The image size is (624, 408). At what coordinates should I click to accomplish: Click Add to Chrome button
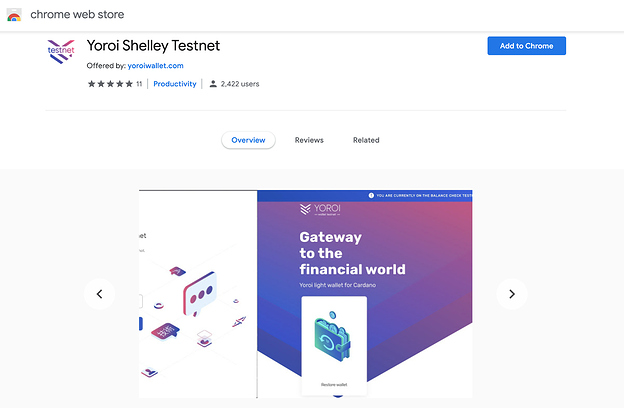526,46
